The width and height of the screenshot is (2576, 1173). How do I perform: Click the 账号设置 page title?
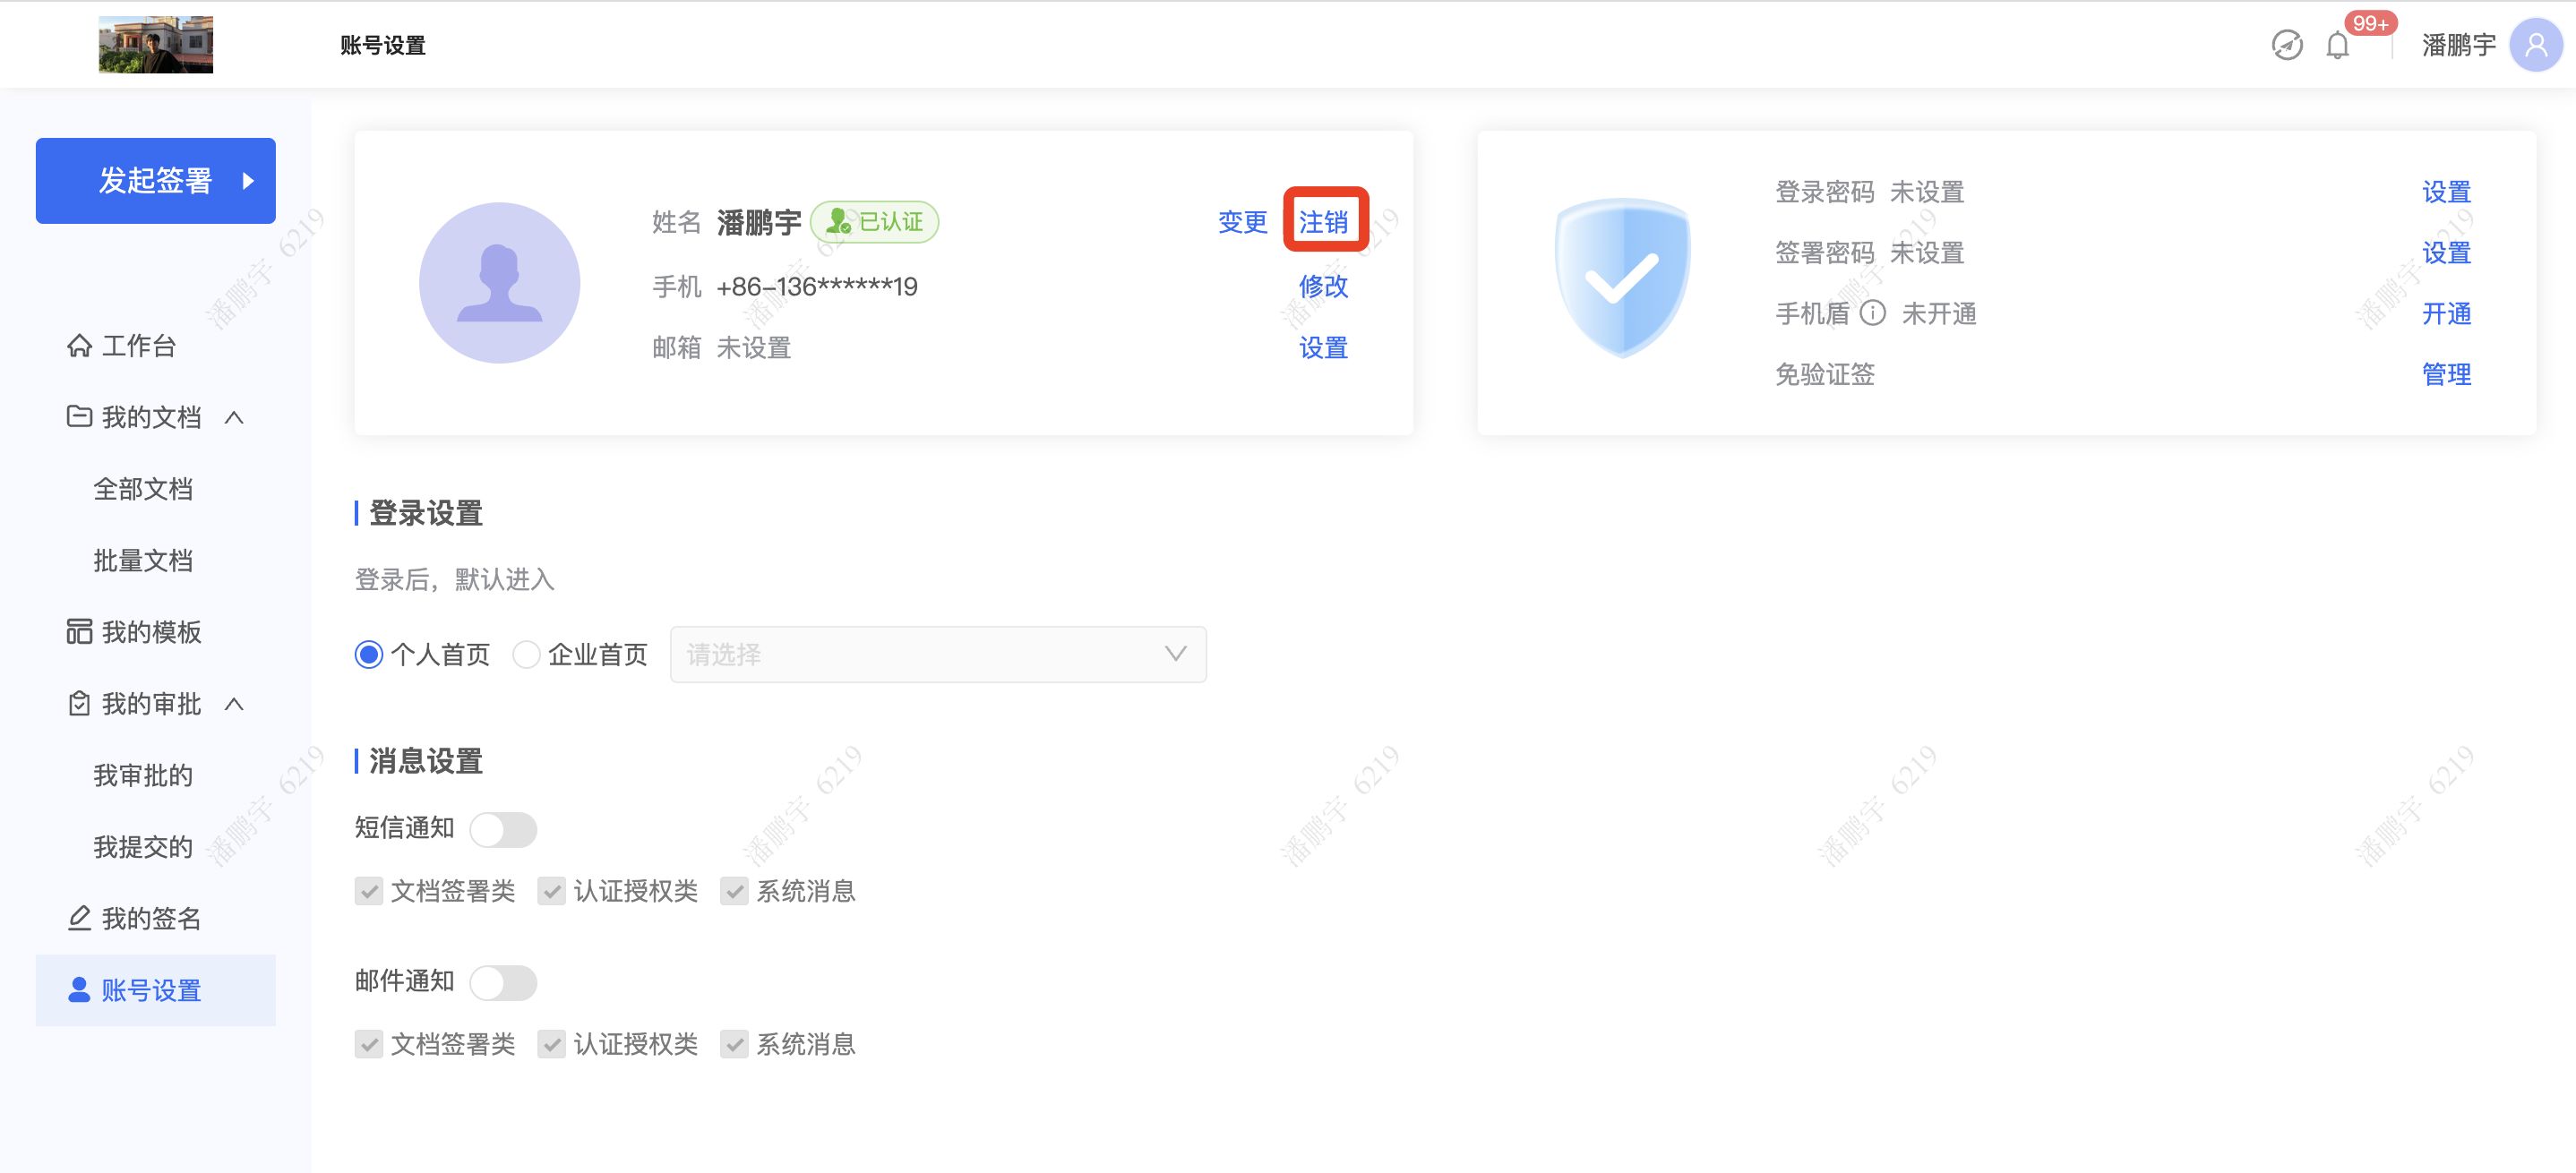pos(383,45)
